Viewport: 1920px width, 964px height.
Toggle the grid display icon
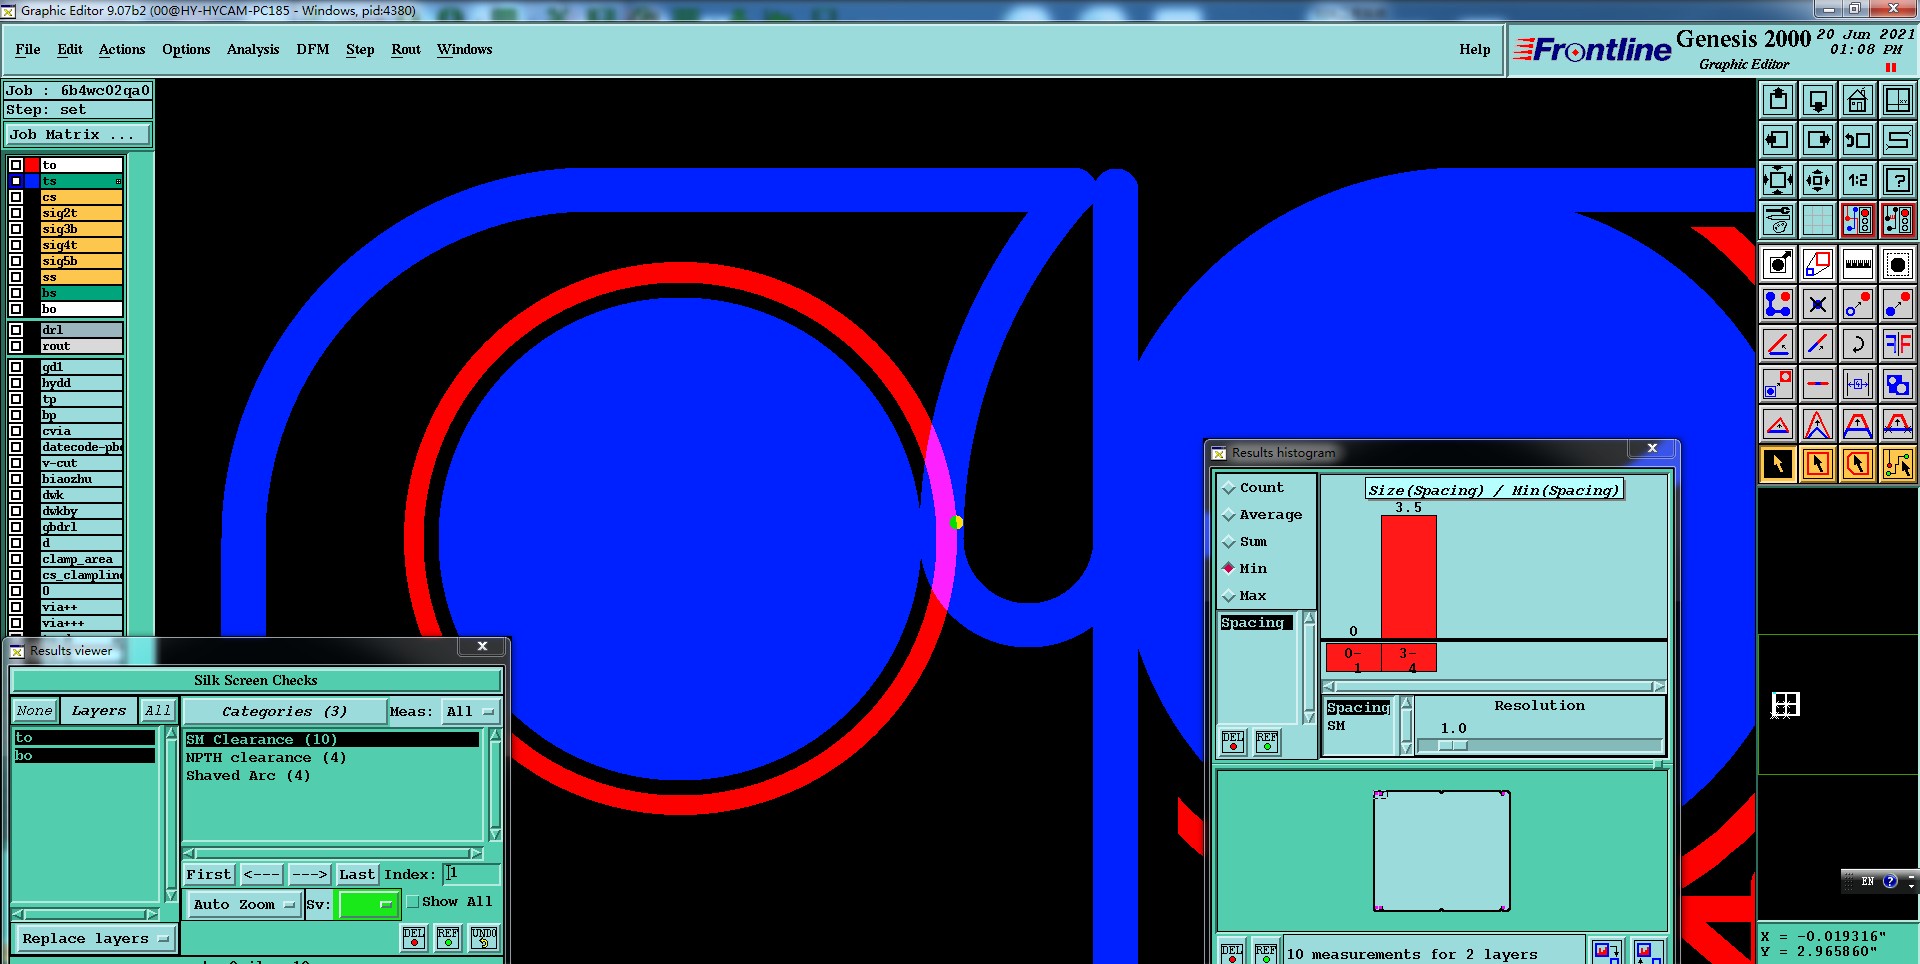(1818, 219)
